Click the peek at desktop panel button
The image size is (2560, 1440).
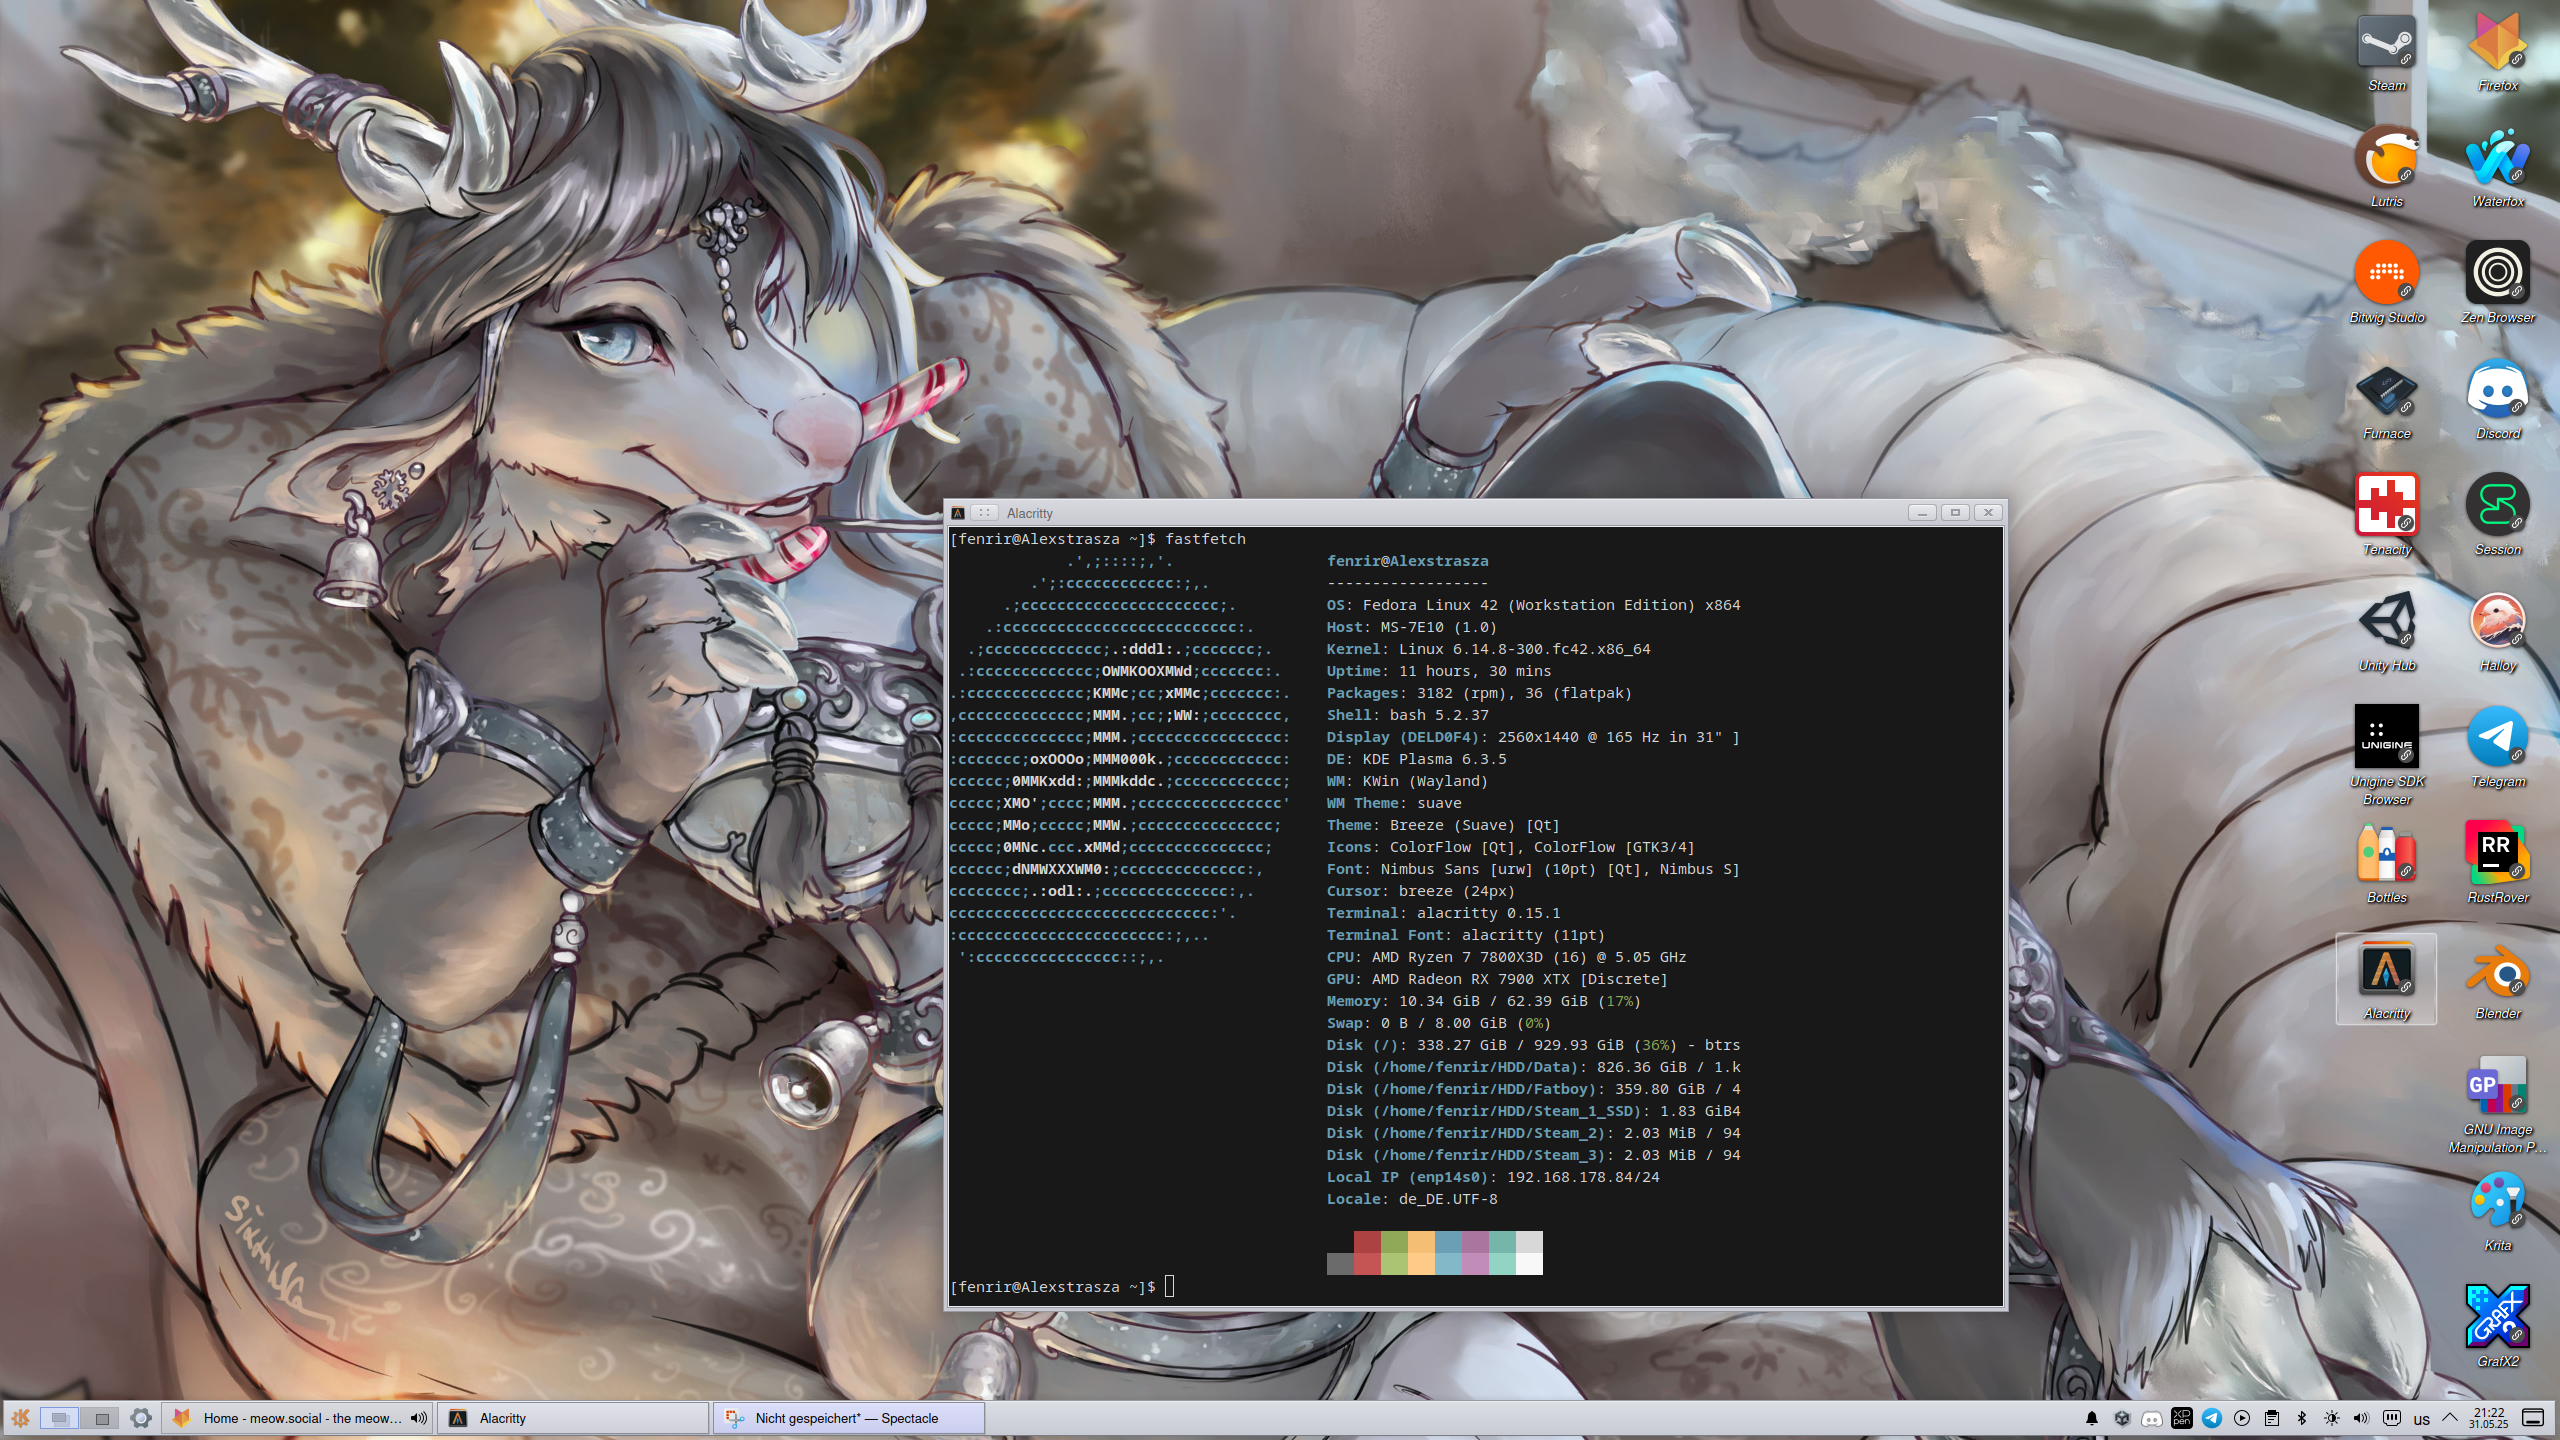tap(2533, 1418)
